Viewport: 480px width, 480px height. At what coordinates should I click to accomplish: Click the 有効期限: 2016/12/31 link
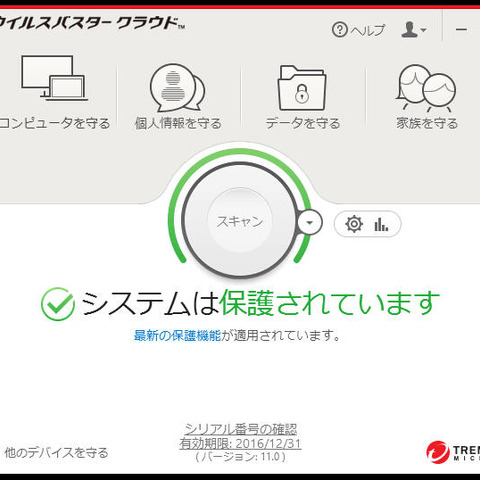pos(240,444)
